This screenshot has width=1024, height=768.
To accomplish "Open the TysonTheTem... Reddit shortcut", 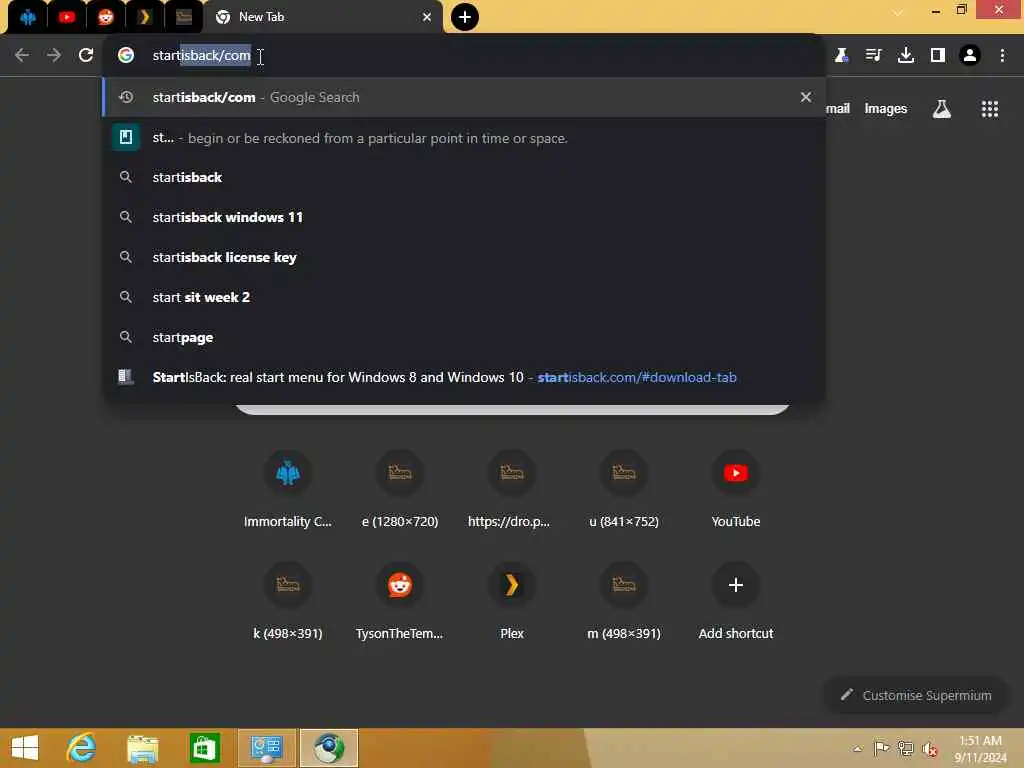I will 400,601.
